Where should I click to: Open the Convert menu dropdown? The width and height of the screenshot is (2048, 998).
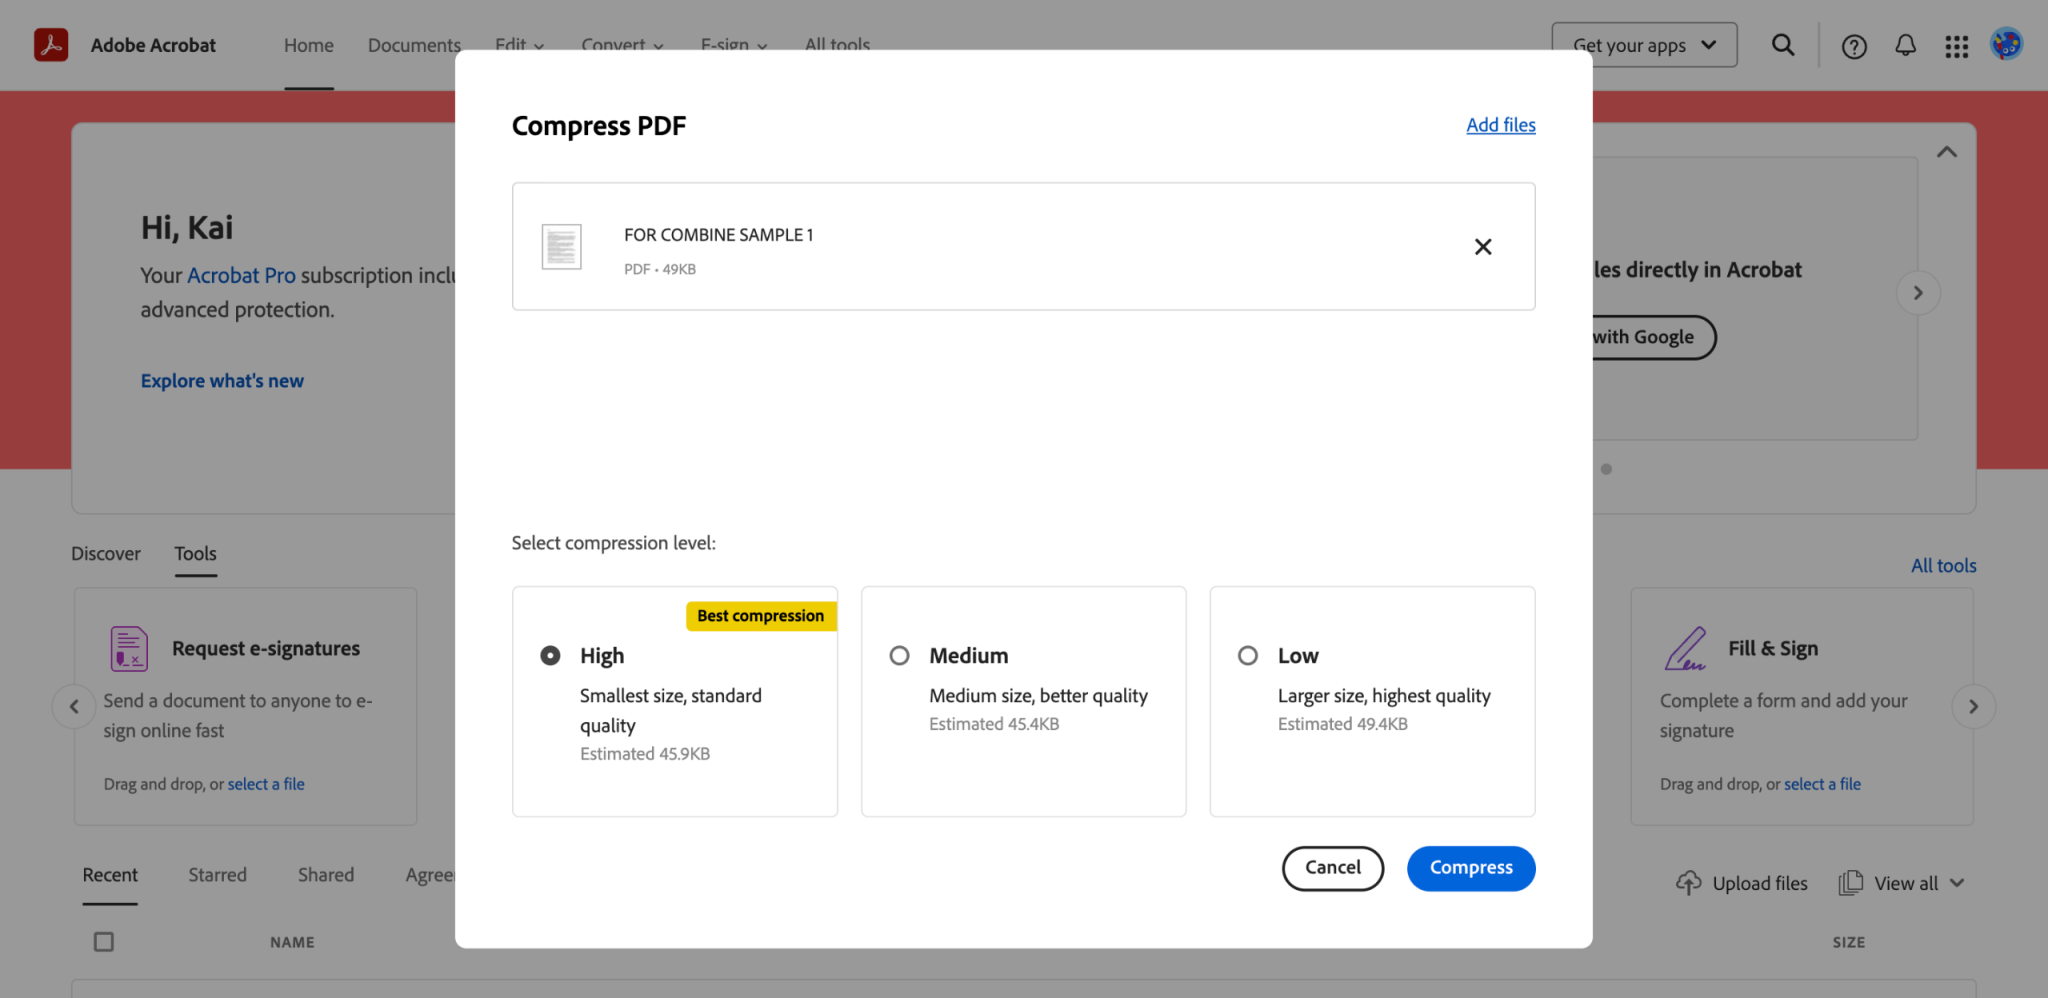(x=622, y=45)
